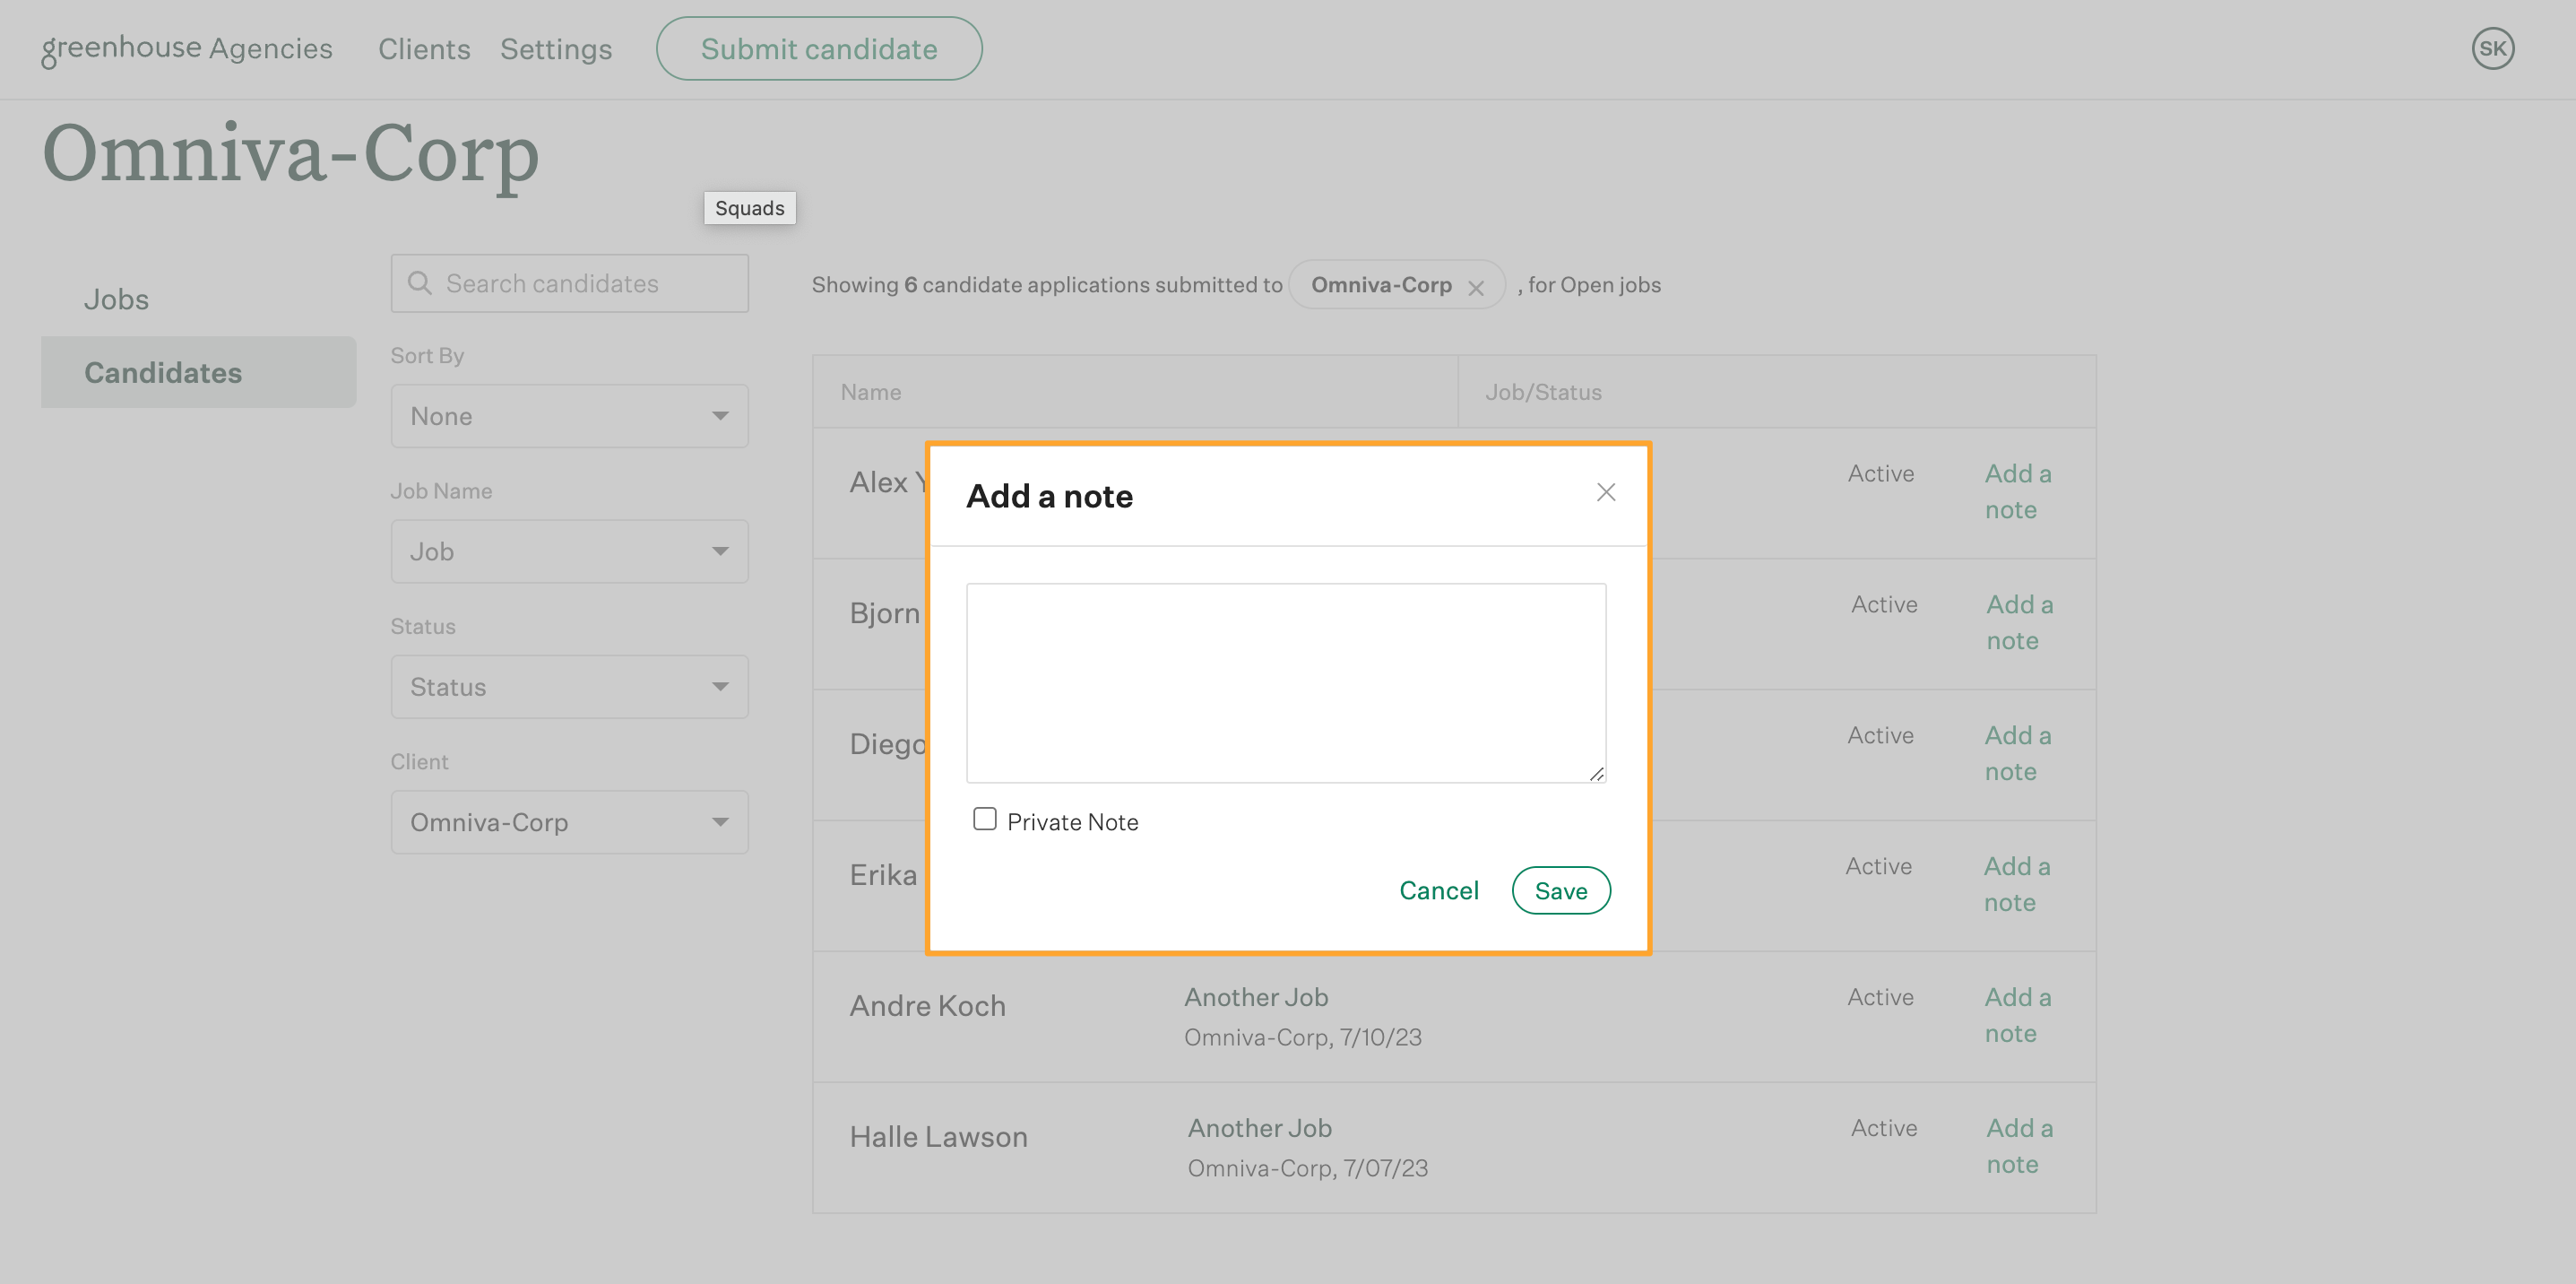Go to greenhouse Agencies home logo
Viewport: 2576px width, 1284px height.
coord(187,48)
